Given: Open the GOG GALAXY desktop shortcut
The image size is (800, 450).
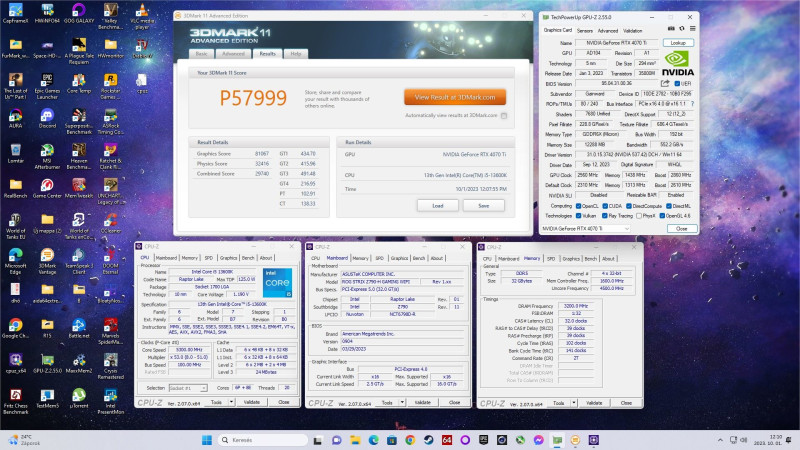Looking at the screenshot, I should coord(79,14).
